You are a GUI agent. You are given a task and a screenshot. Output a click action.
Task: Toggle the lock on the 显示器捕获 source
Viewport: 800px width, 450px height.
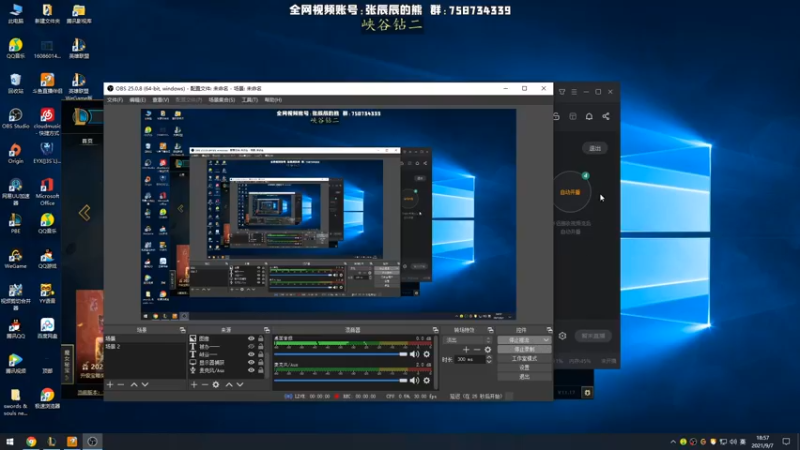click(261, 362)
